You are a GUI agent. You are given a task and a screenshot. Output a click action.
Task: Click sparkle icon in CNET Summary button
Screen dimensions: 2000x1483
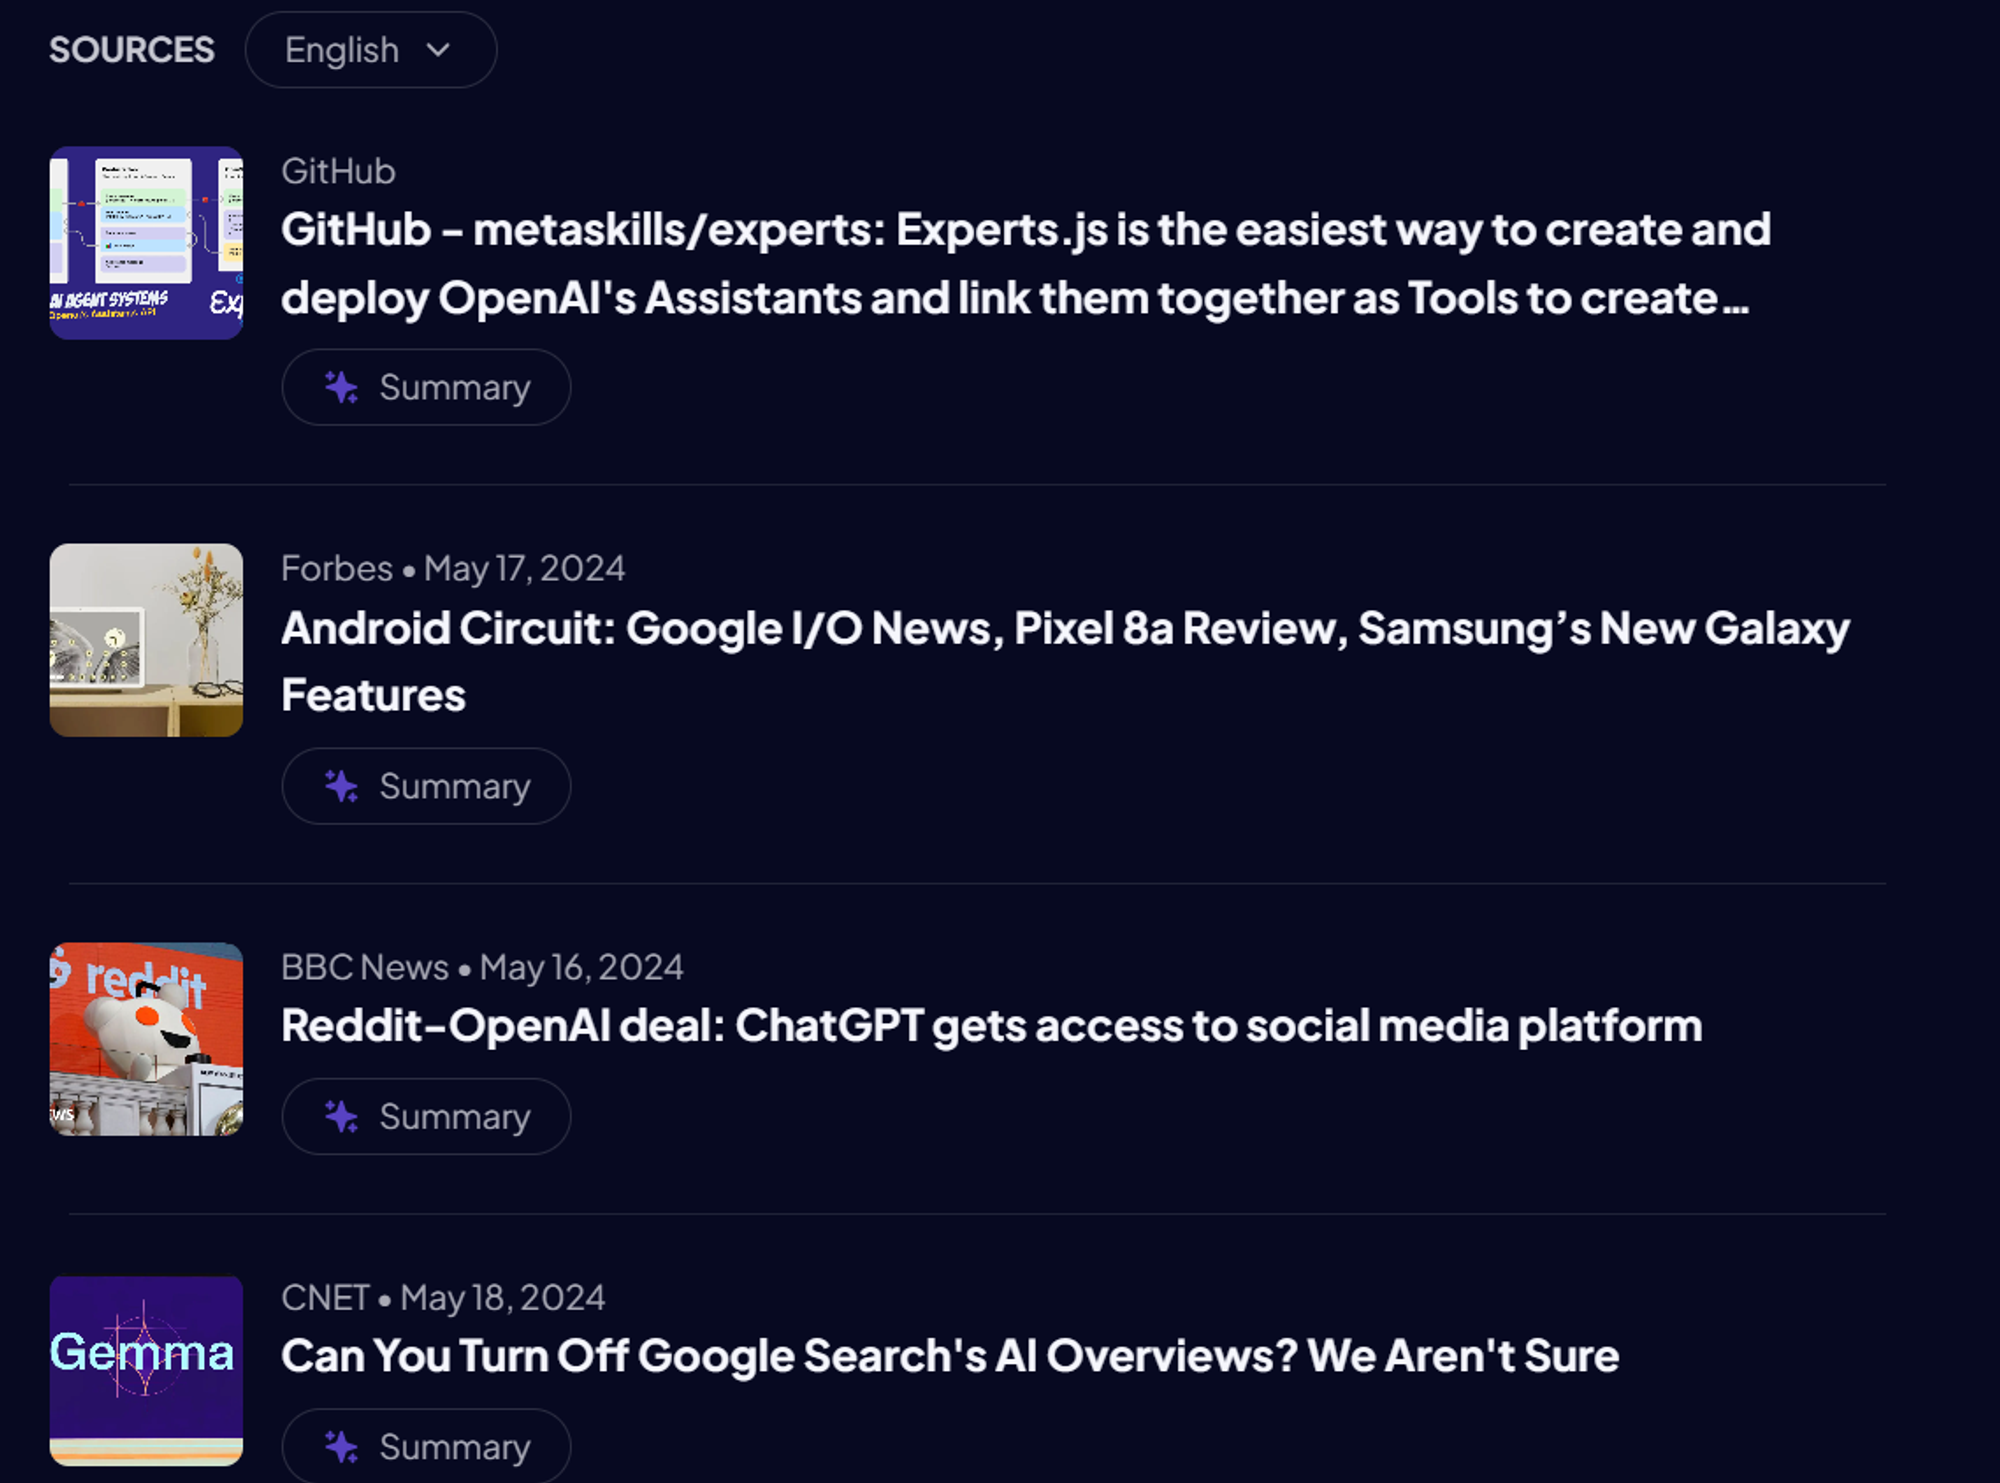(x=341, y=1446)
